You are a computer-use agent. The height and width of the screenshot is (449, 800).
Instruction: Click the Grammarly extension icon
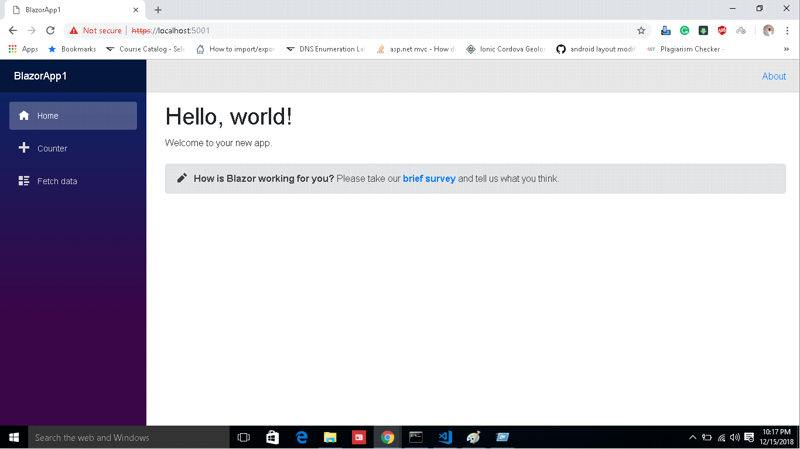coord(685,31)
